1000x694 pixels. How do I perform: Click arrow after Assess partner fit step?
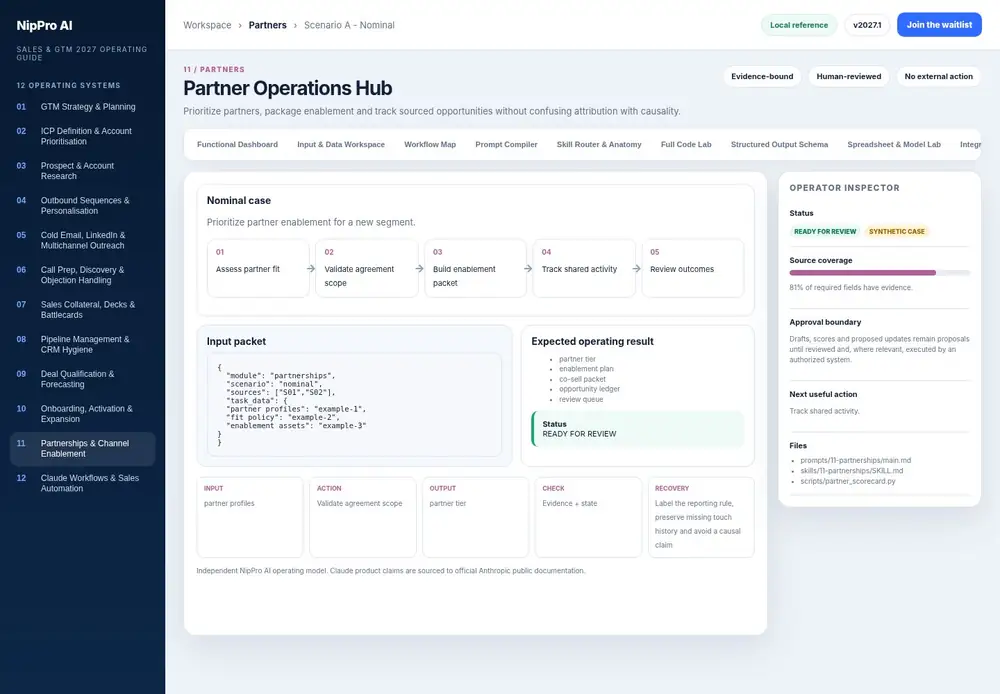coord(311,269)
